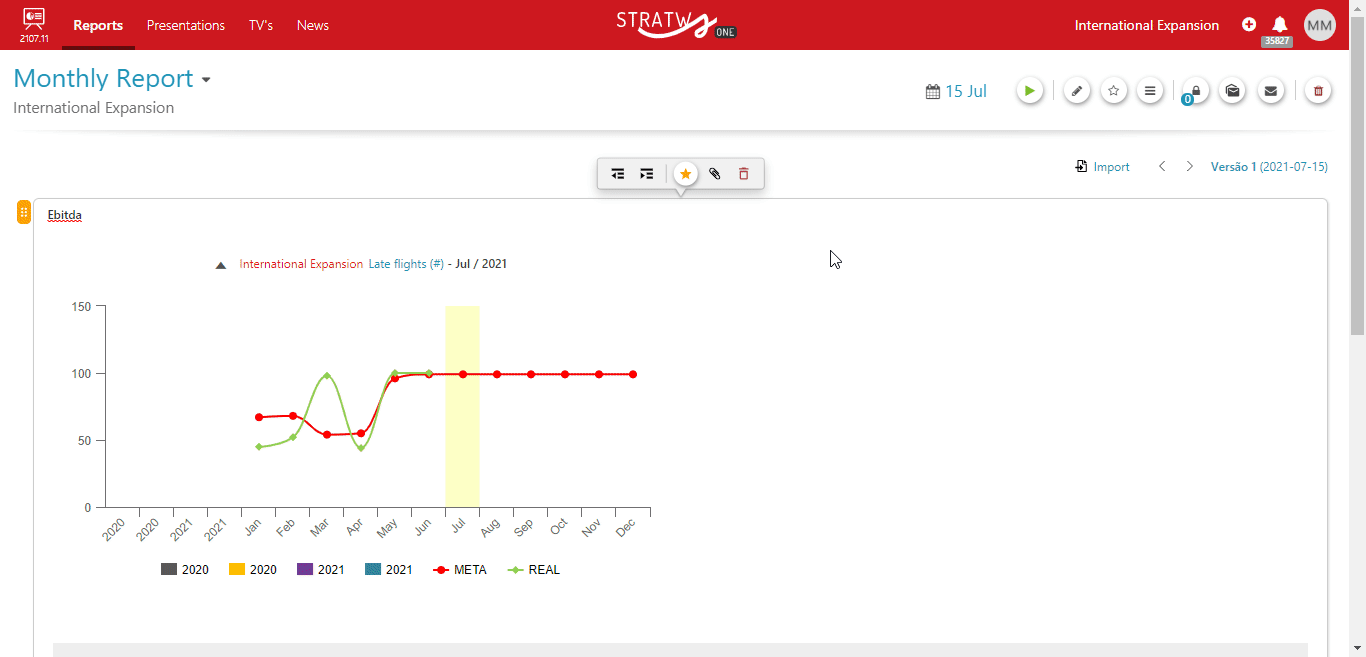Click Versão 1 (2021-07-15) link
This screenshot has width=1366, height=657.
(1269, 167)
